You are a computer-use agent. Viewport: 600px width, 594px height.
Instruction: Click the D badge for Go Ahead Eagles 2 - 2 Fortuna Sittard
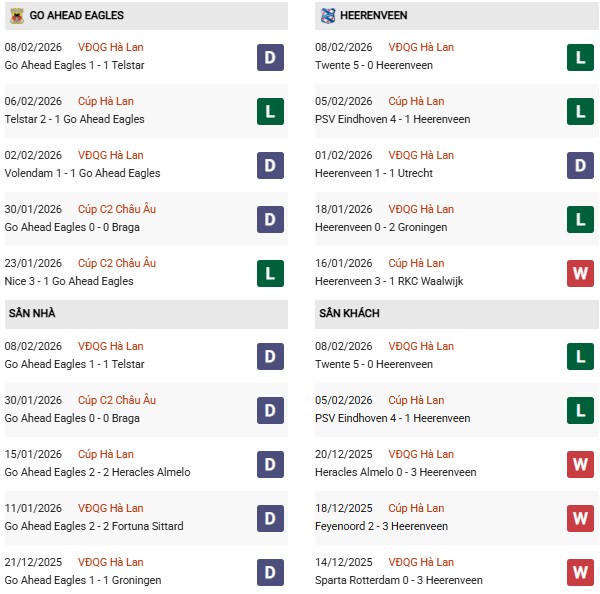pos(270,518)
